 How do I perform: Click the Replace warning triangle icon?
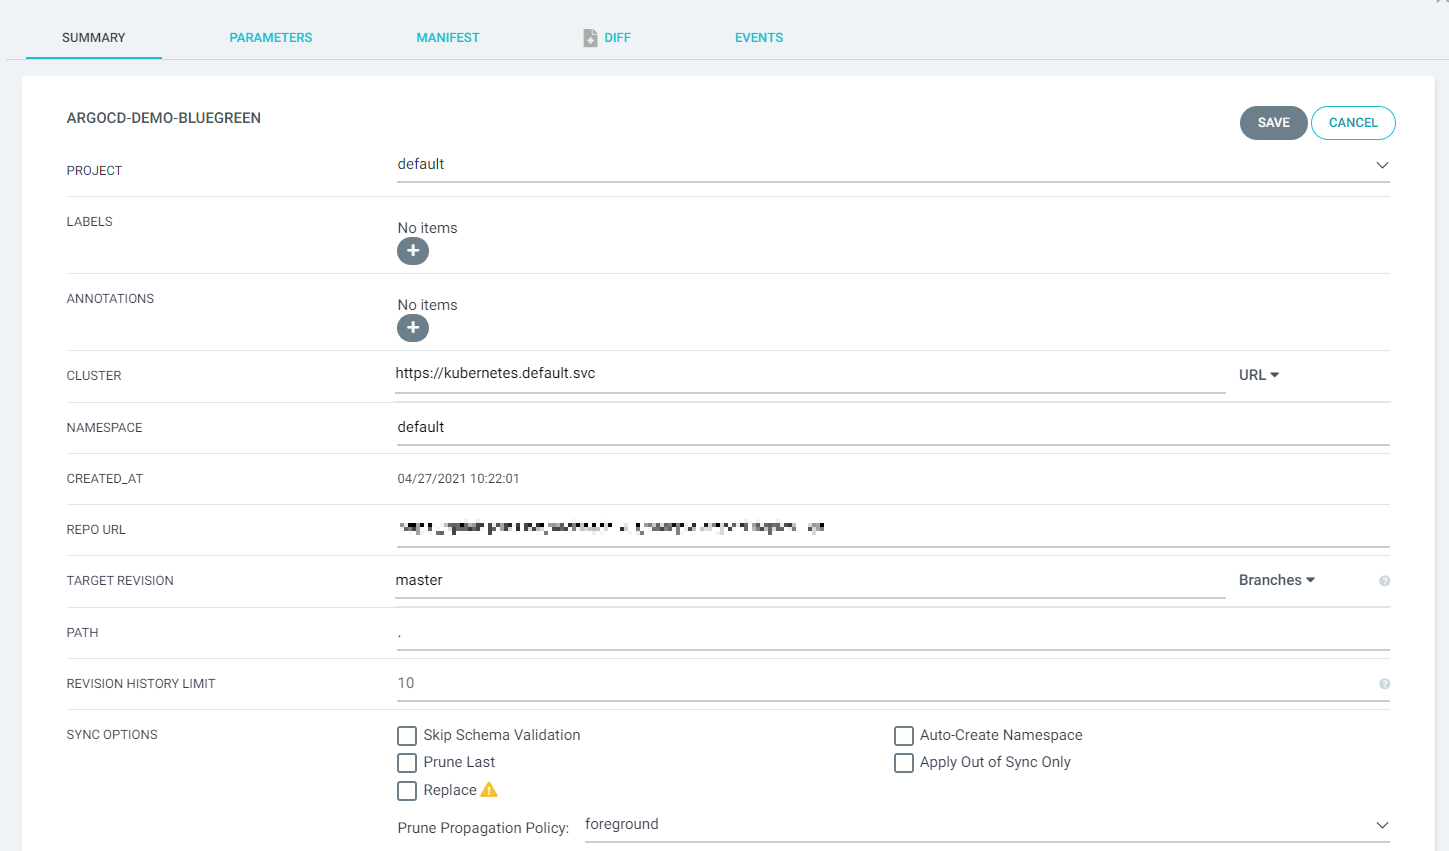pyautogui.click(x=489, y=790)
